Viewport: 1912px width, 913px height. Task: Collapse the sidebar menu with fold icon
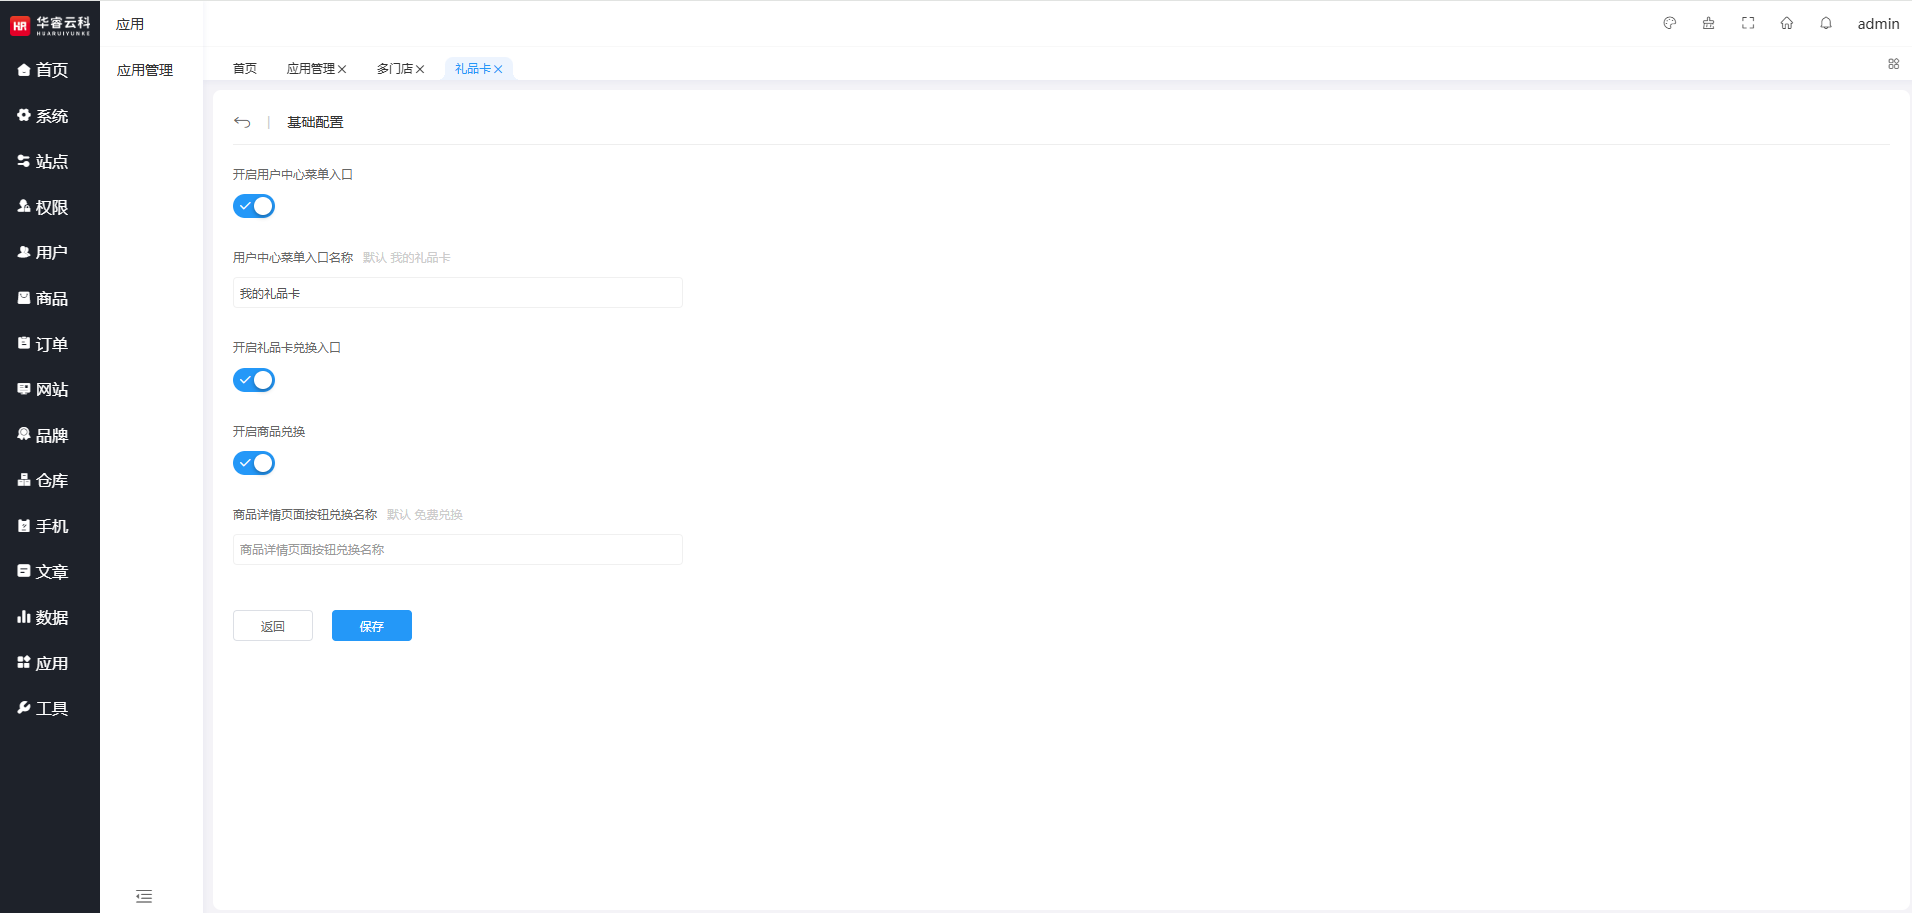point(144,896)
